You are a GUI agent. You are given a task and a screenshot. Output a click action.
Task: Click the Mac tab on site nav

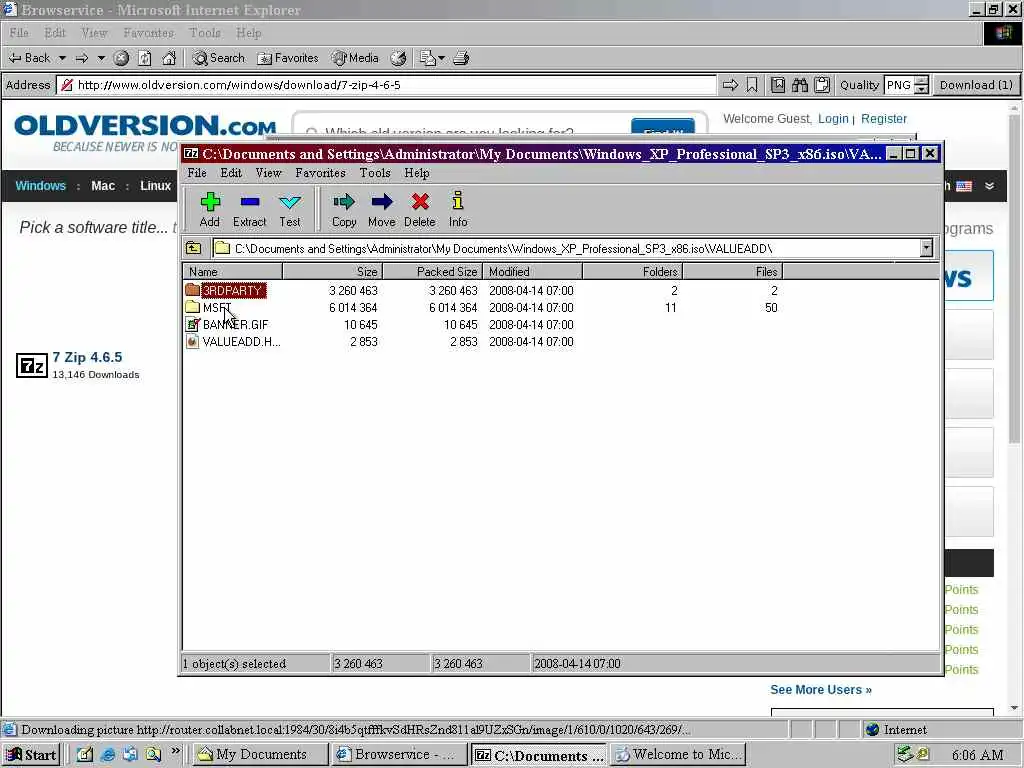[103, 186]
